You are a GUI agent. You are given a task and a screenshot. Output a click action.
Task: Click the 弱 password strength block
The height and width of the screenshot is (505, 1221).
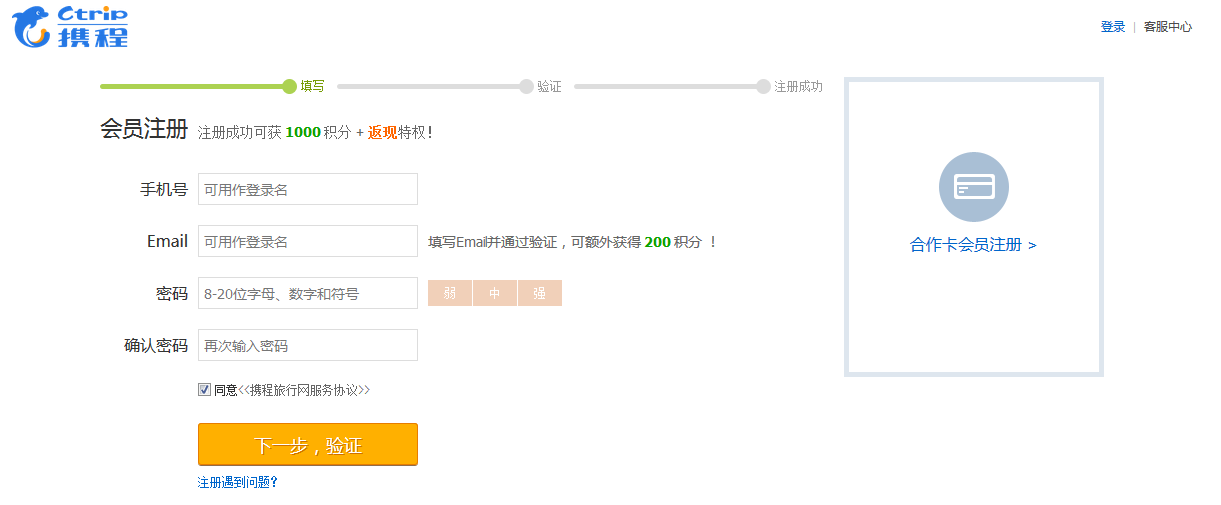click(x=450, y=293)
